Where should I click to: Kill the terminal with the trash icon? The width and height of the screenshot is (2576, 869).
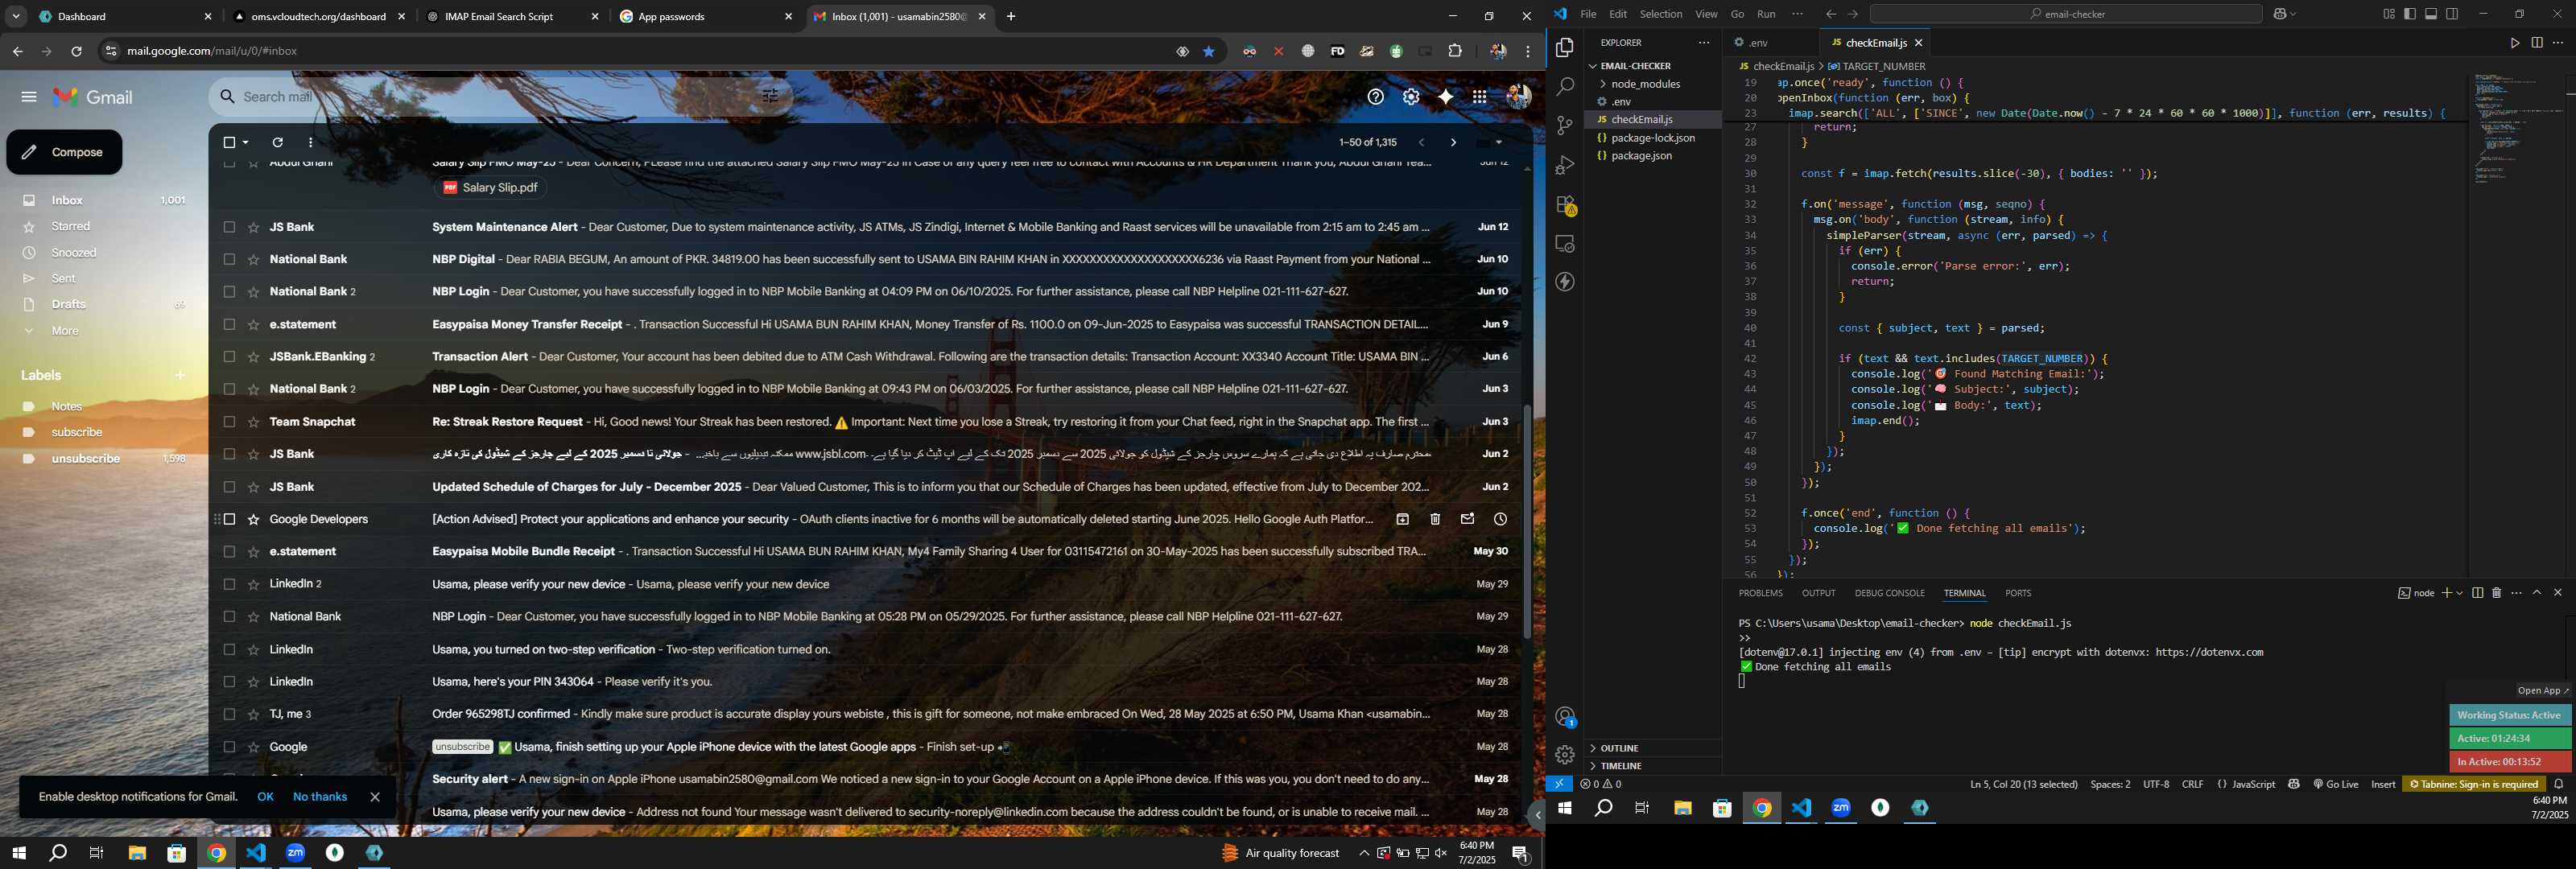2496,593
